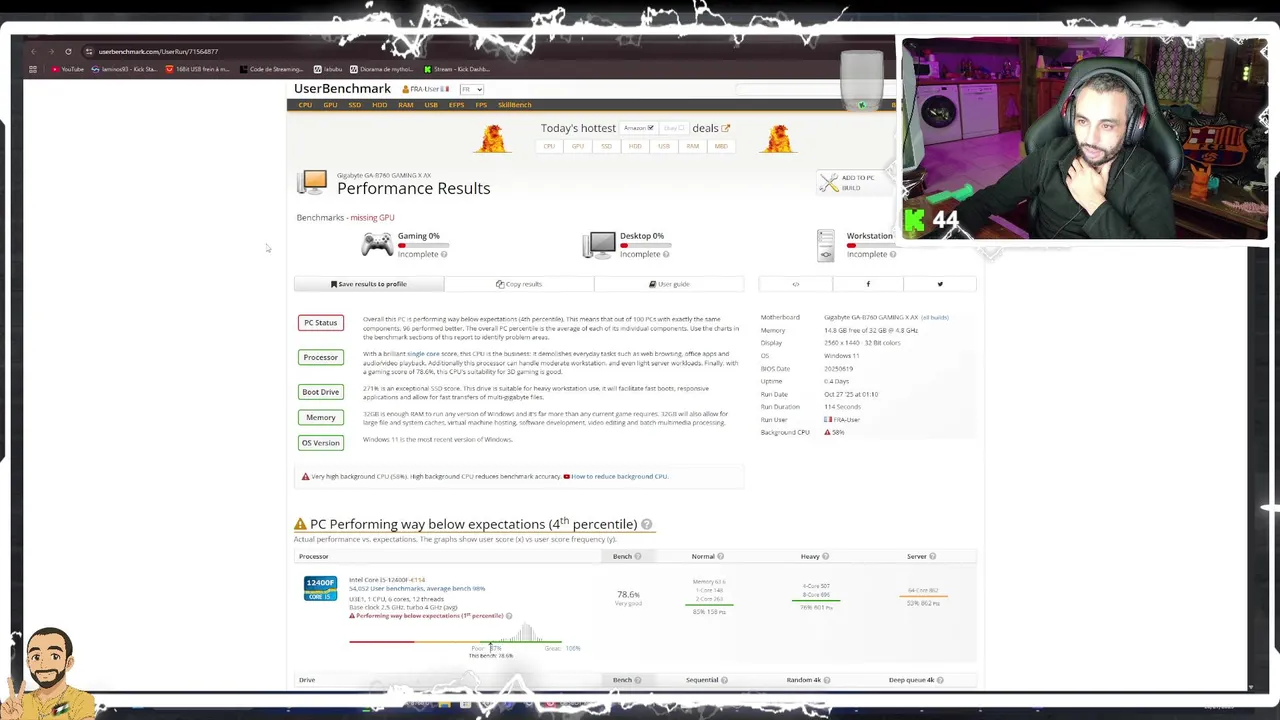The width and height of the screenshot is (1280, 720).
Task: Jump to the Processor section button
Action: (321, 357)
